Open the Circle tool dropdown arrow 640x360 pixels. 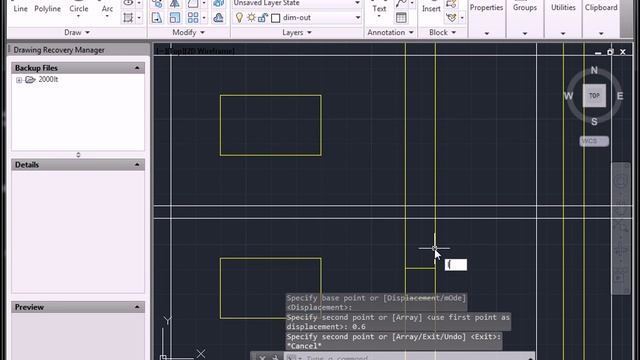pyautogui.click(x=78, y=17)
